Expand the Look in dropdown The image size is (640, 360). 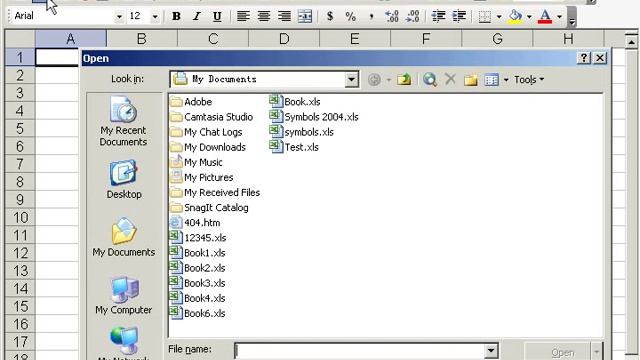pos(351,79)
